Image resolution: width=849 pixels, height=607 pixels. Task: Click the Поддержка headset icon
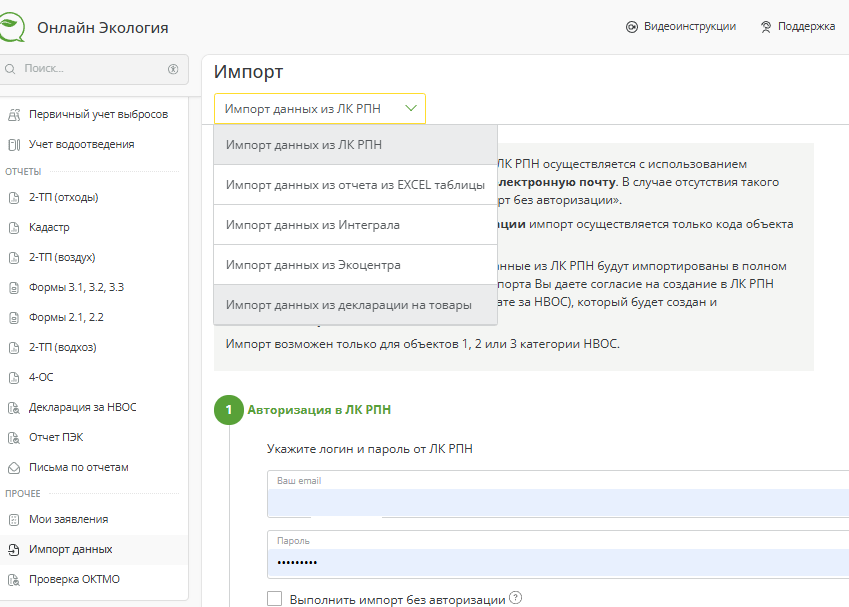(766, 27)
